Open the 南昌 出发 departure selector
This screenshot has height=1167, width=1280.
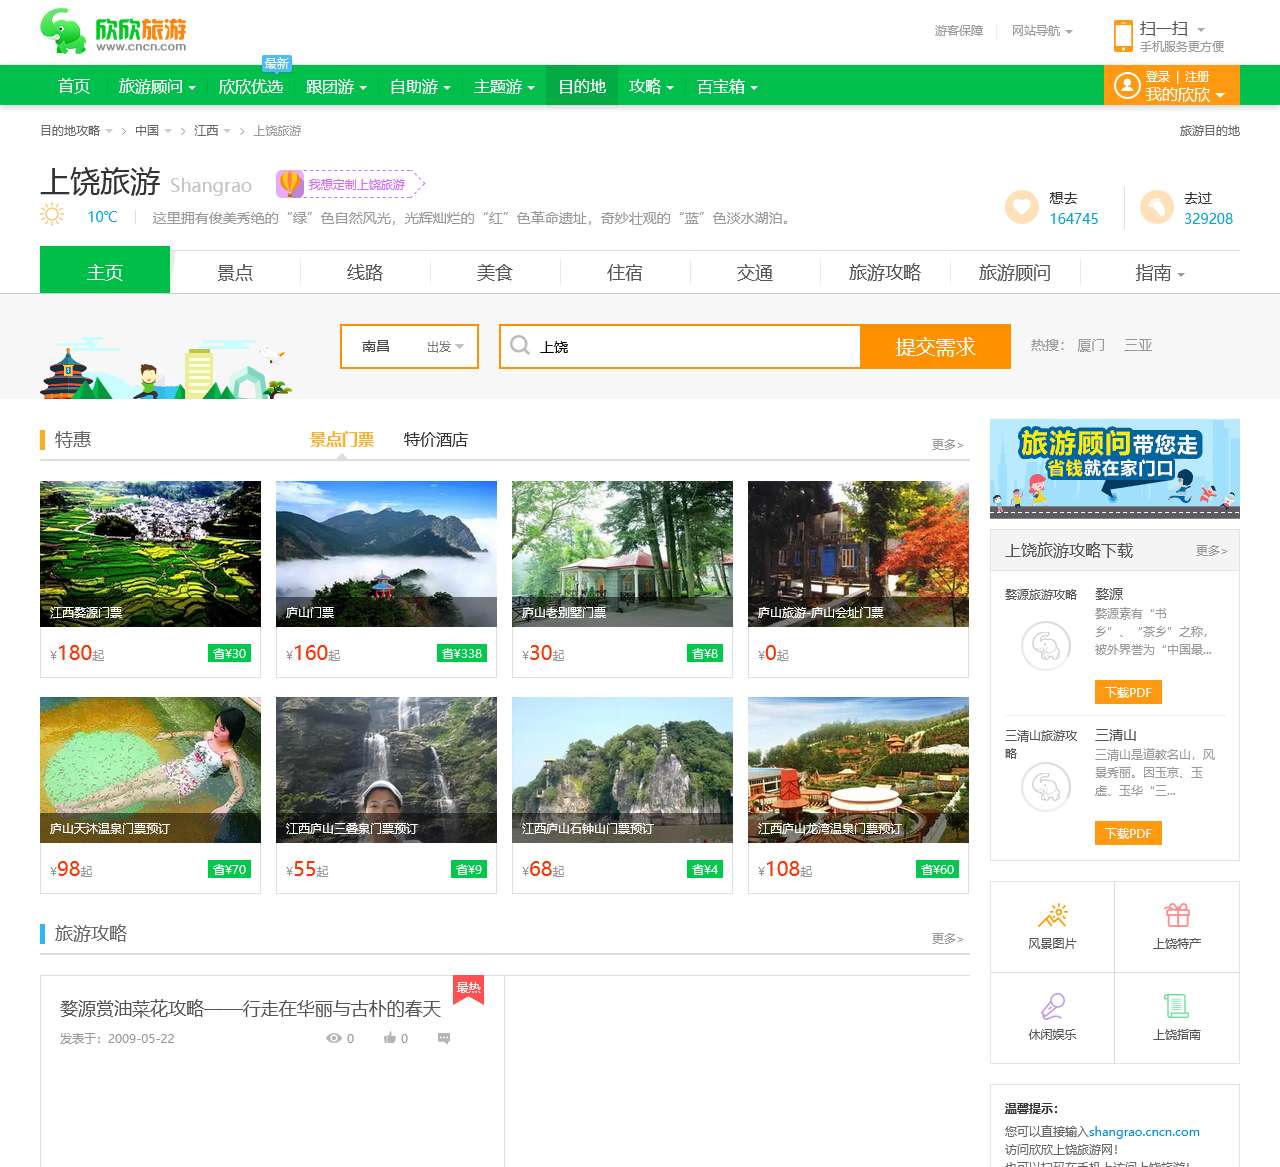(x=409, y=346)
